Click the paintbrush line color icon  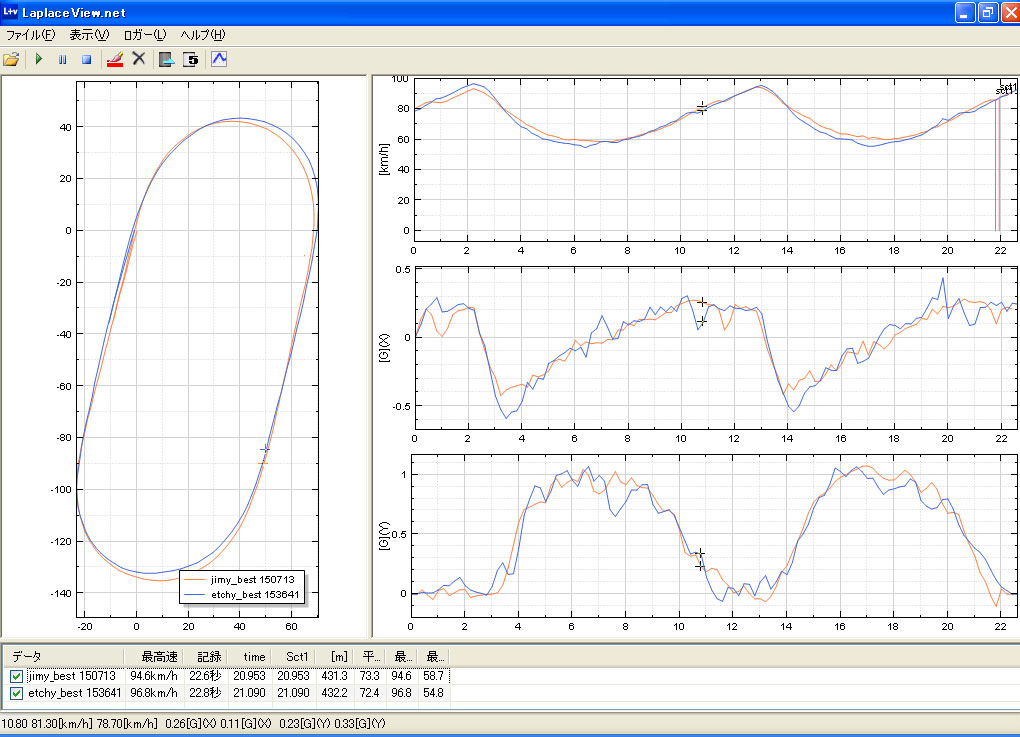click(114, 59)
